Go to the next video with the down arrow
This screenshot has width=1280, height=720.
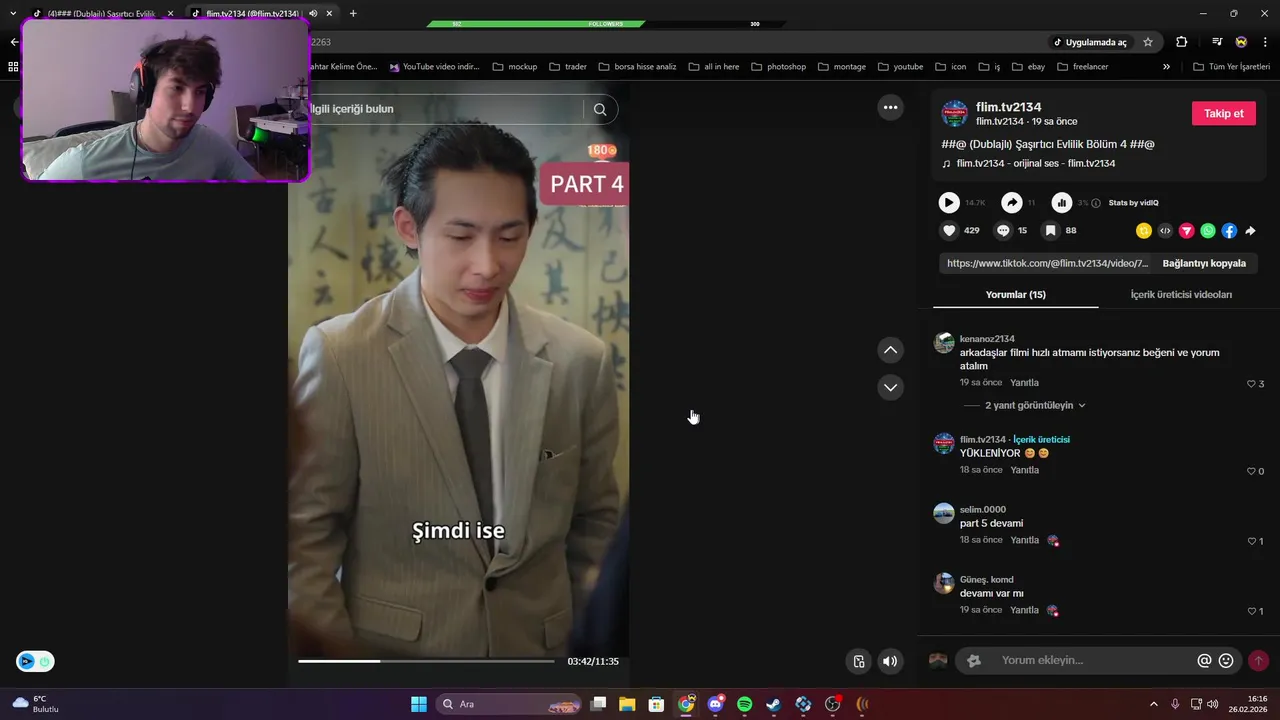pyautogui.click(x=890, y=387)
